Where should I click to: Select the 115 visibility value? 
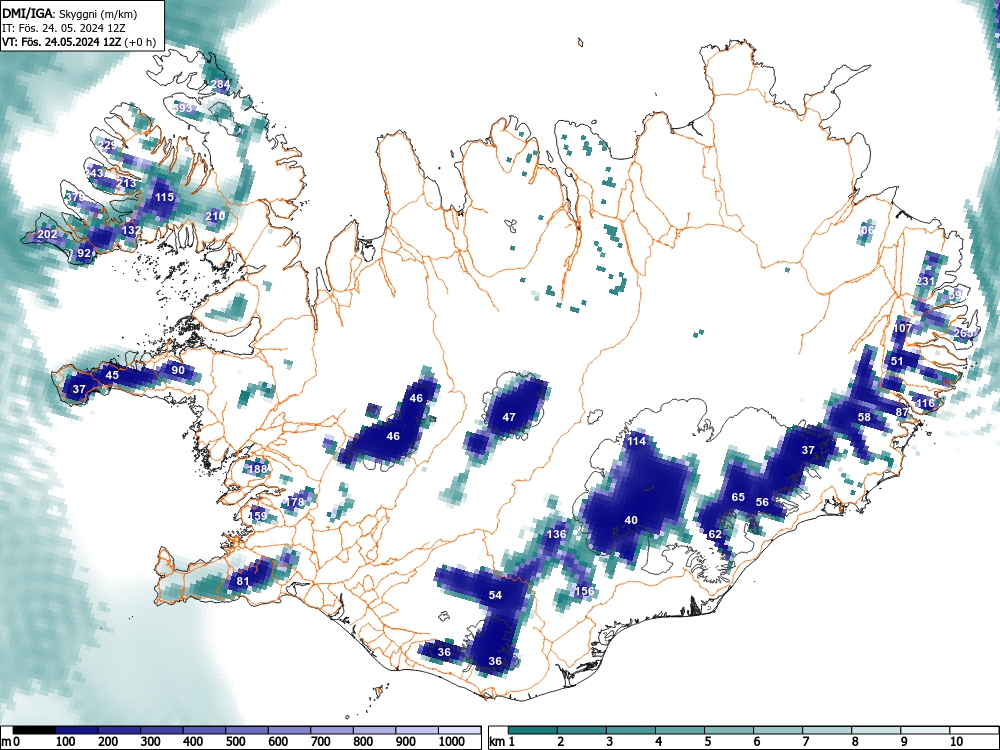pyautogui.click(x=165, y=197)
